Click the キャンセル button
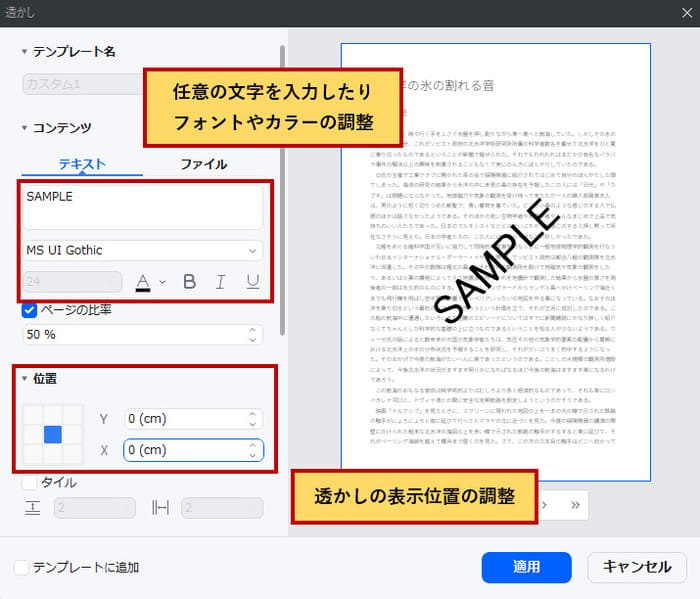Image resolution: width=700 pixels, height=599 pixels. click(x=636, y=567)
